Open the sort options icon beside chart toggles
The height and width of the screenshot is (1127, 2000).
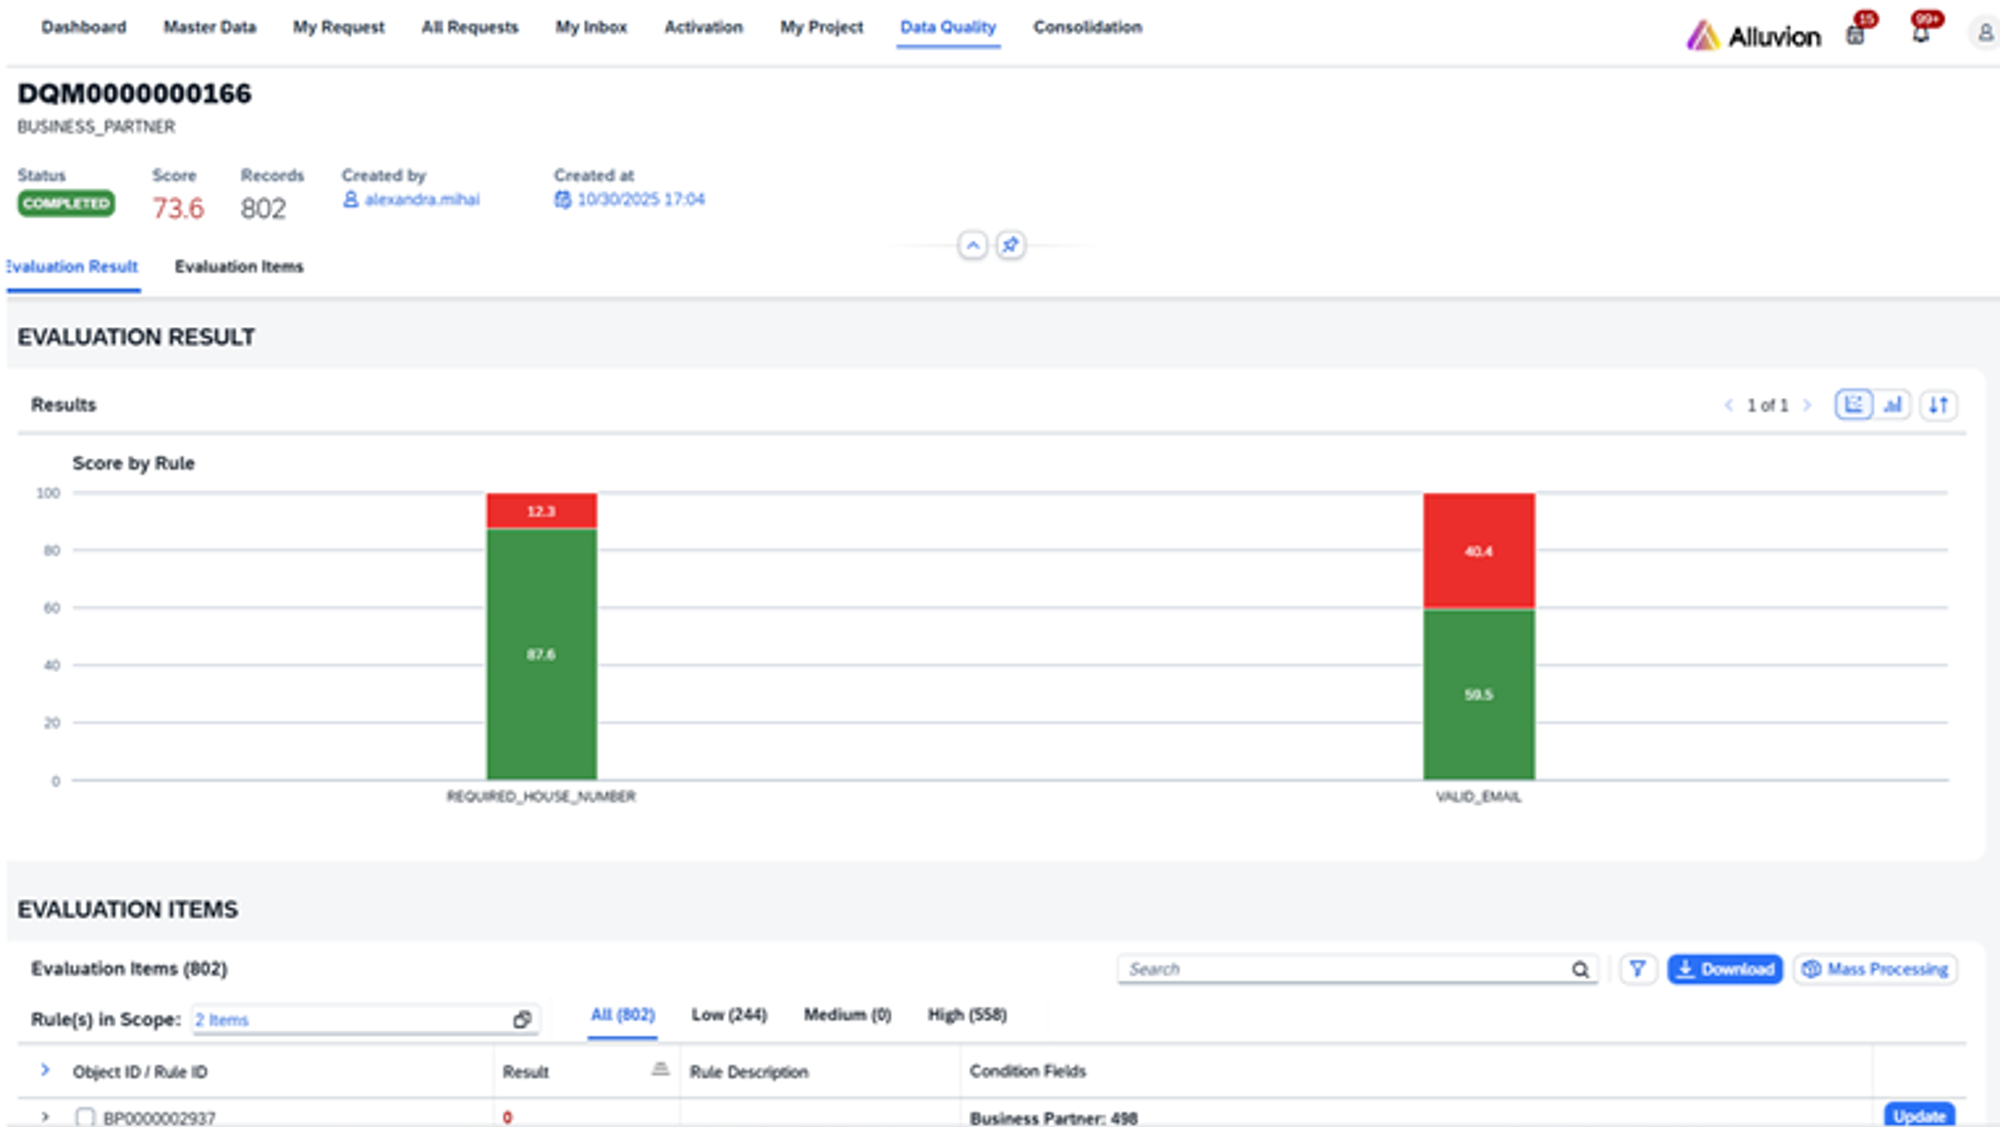[x=1938, y=405]
